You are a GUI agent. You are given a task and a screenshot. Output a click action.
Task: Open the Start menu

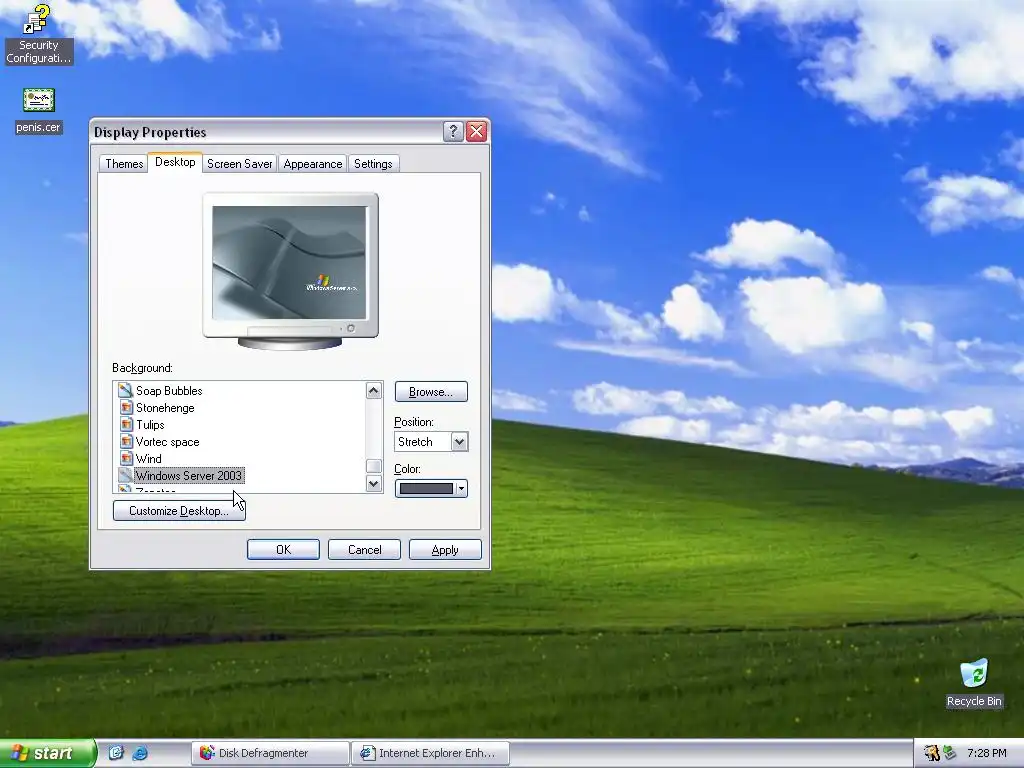click(x=47, y=753)
